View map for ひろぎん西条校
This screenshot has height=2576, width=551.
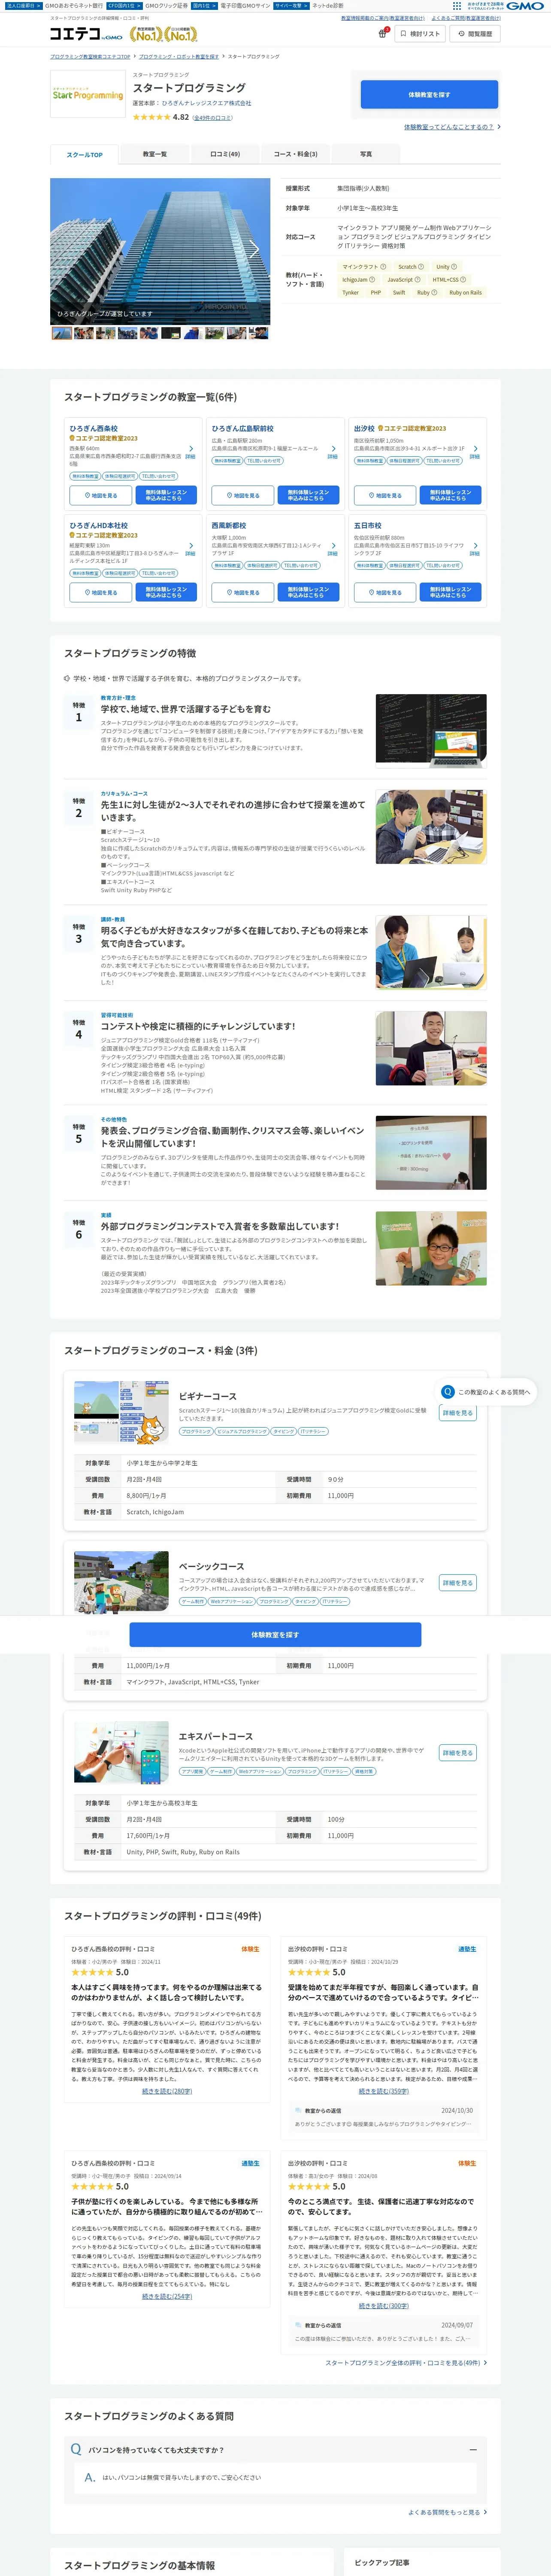[x=101, y=496]
